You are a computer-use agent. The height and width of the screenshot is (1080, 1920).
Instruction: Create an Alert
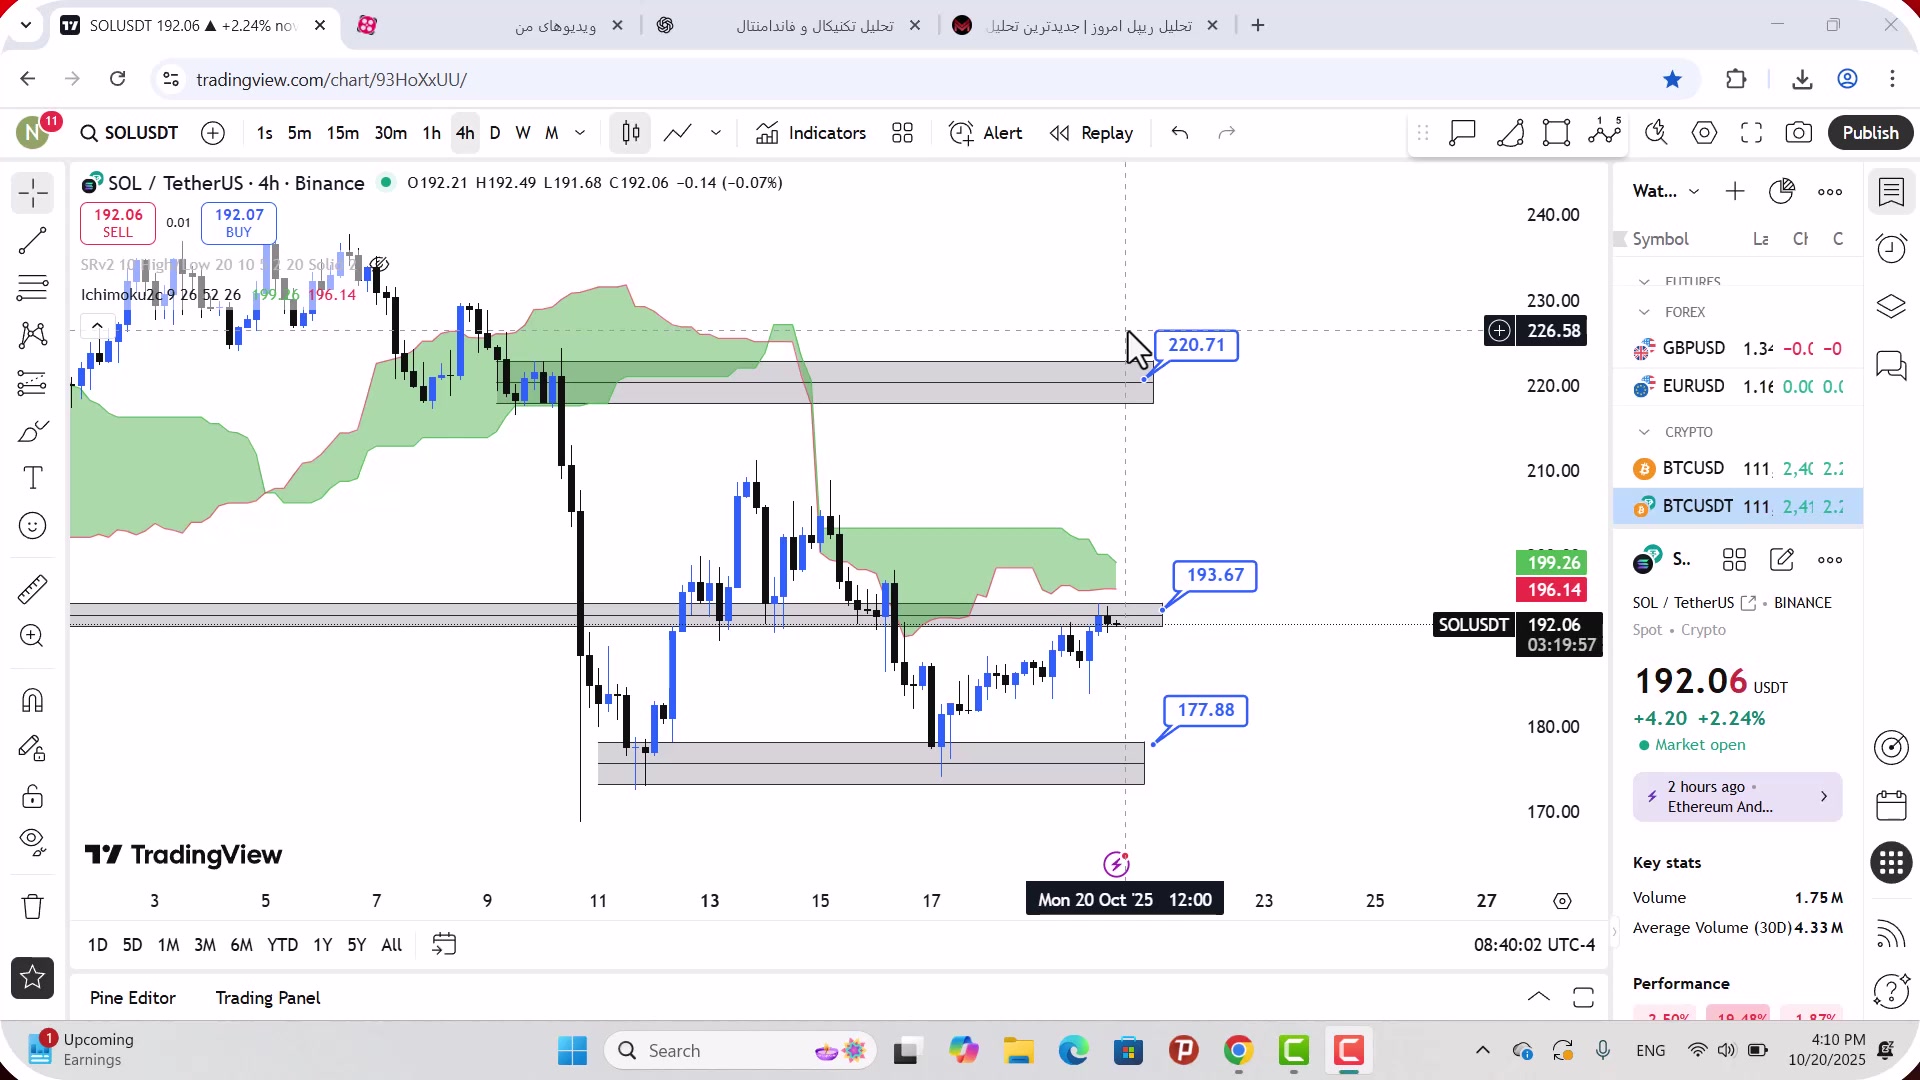[x=985, y=133]
